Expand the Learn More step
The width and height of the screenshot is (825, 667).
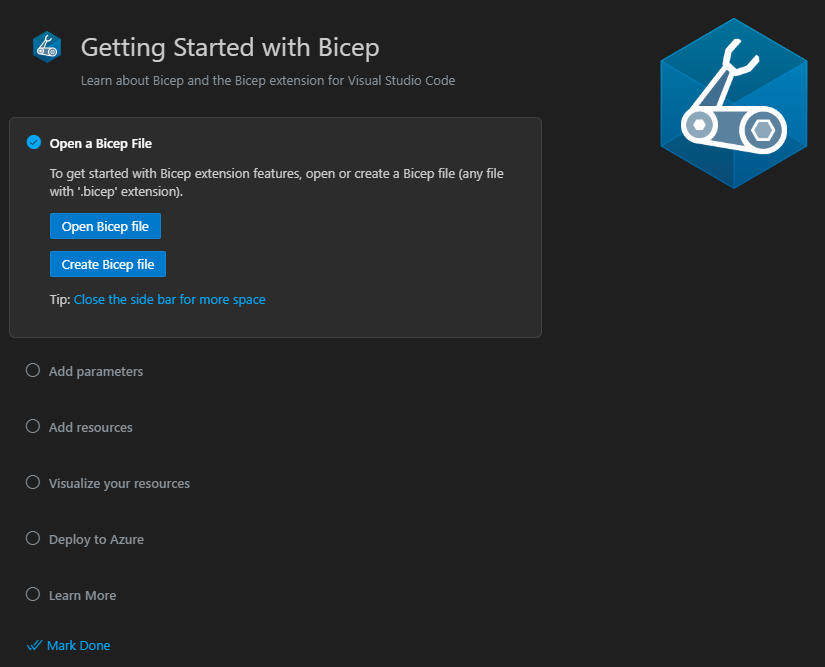click(x=82, y=595)
